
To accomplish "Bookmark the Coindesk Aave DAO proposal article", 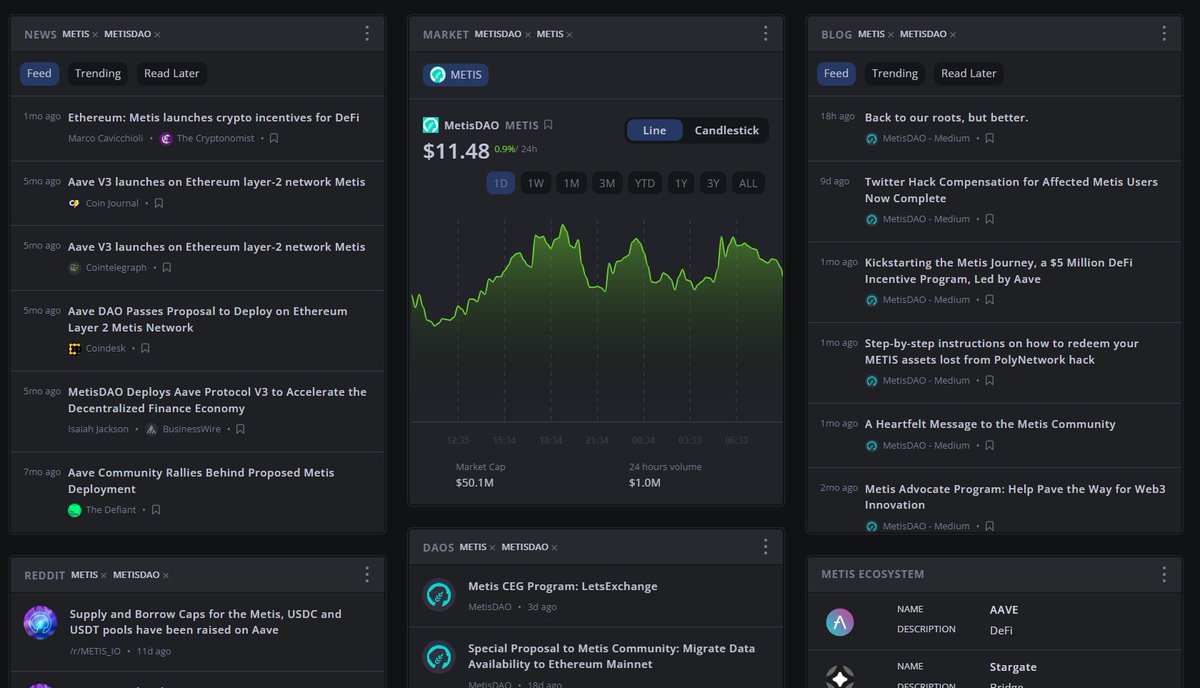I will point(145,349).
